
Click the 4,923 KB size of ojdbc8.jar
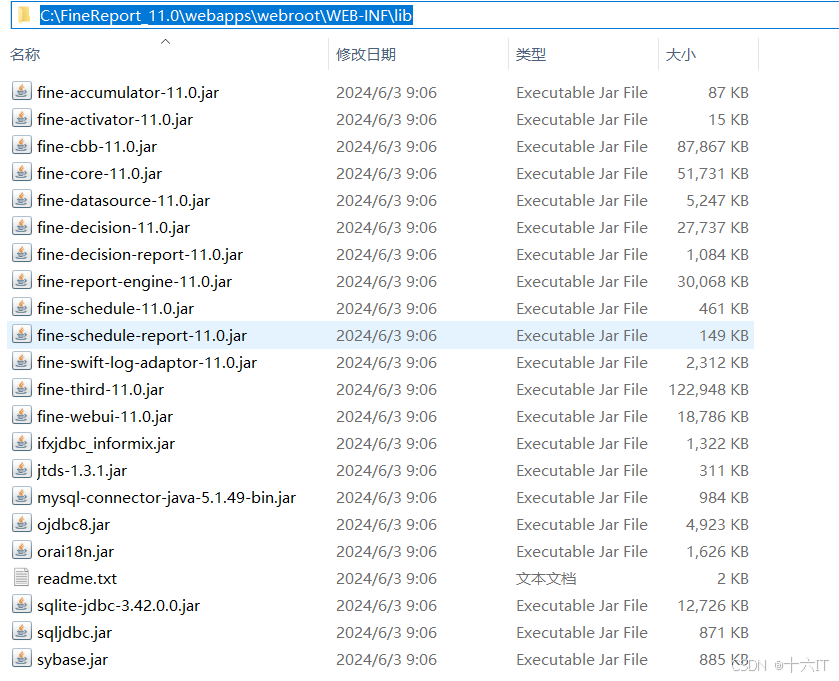(717, 525)
